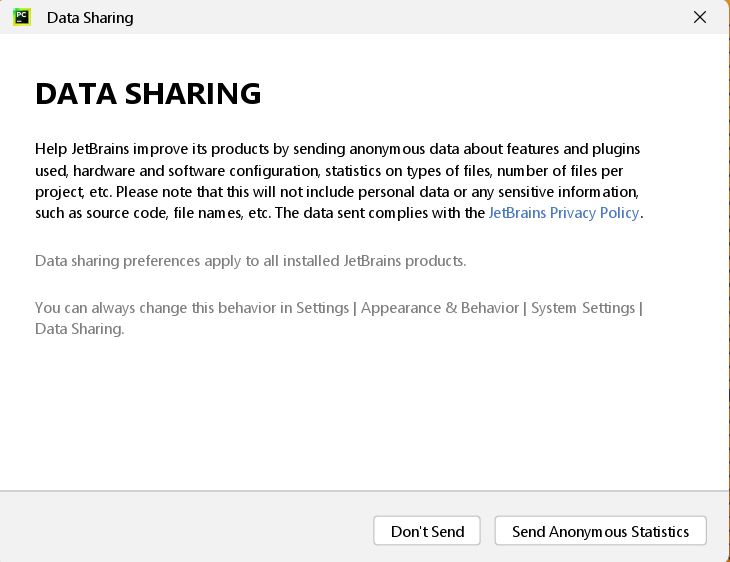Close the Data Sharing dialog

tap(700, 17)
